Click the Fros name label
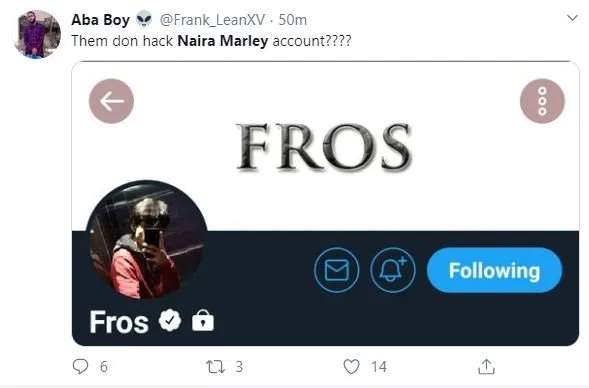589x388 pixels. [x=119, y=322]
